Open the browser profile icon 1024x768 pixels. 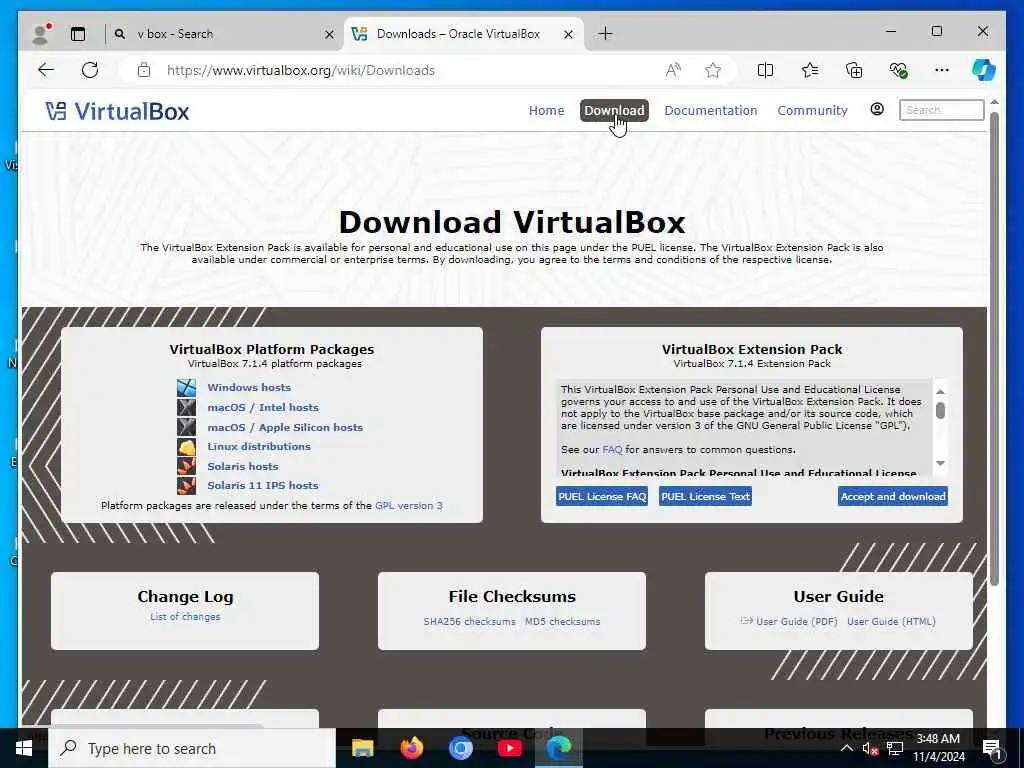click(42, 34)
